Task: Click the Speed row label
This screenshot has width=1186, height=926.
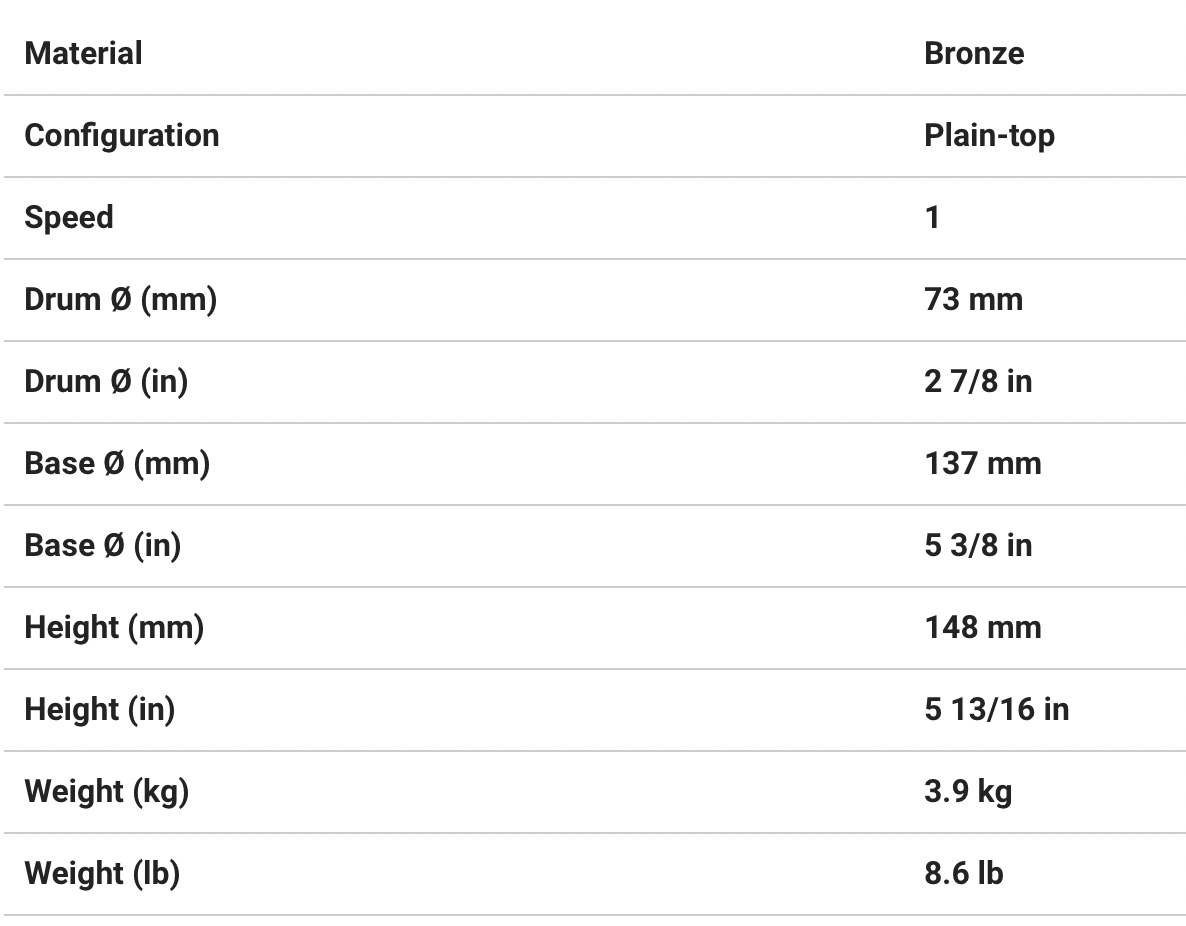Action: (68, 217)
